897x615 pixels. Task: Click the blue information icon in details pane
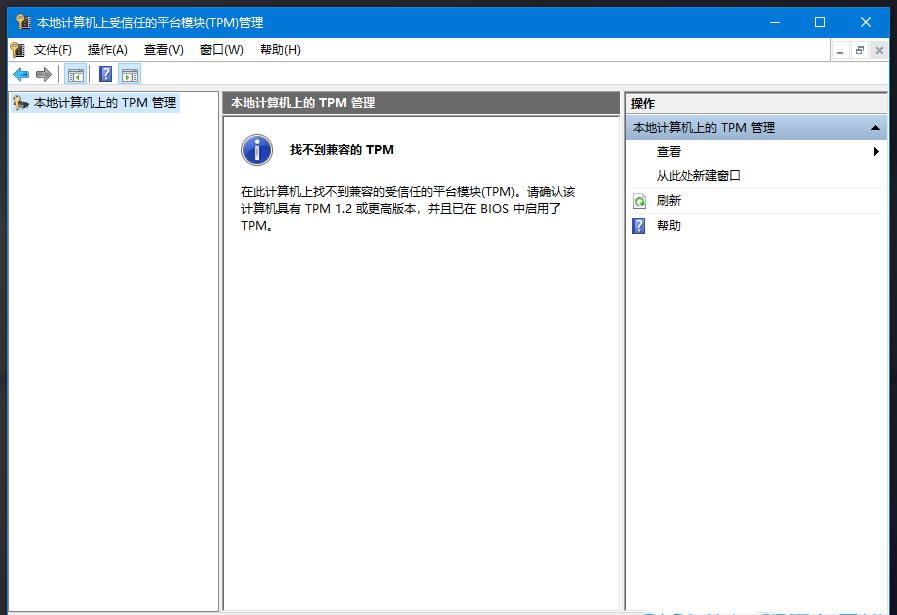click(258, 149)
